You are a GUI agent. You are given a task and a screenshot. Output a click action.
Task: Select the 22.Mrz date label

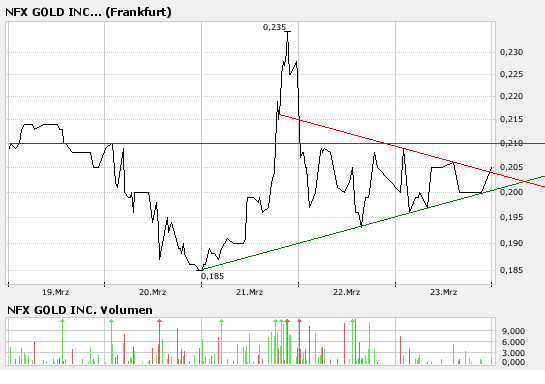[347, 292]
